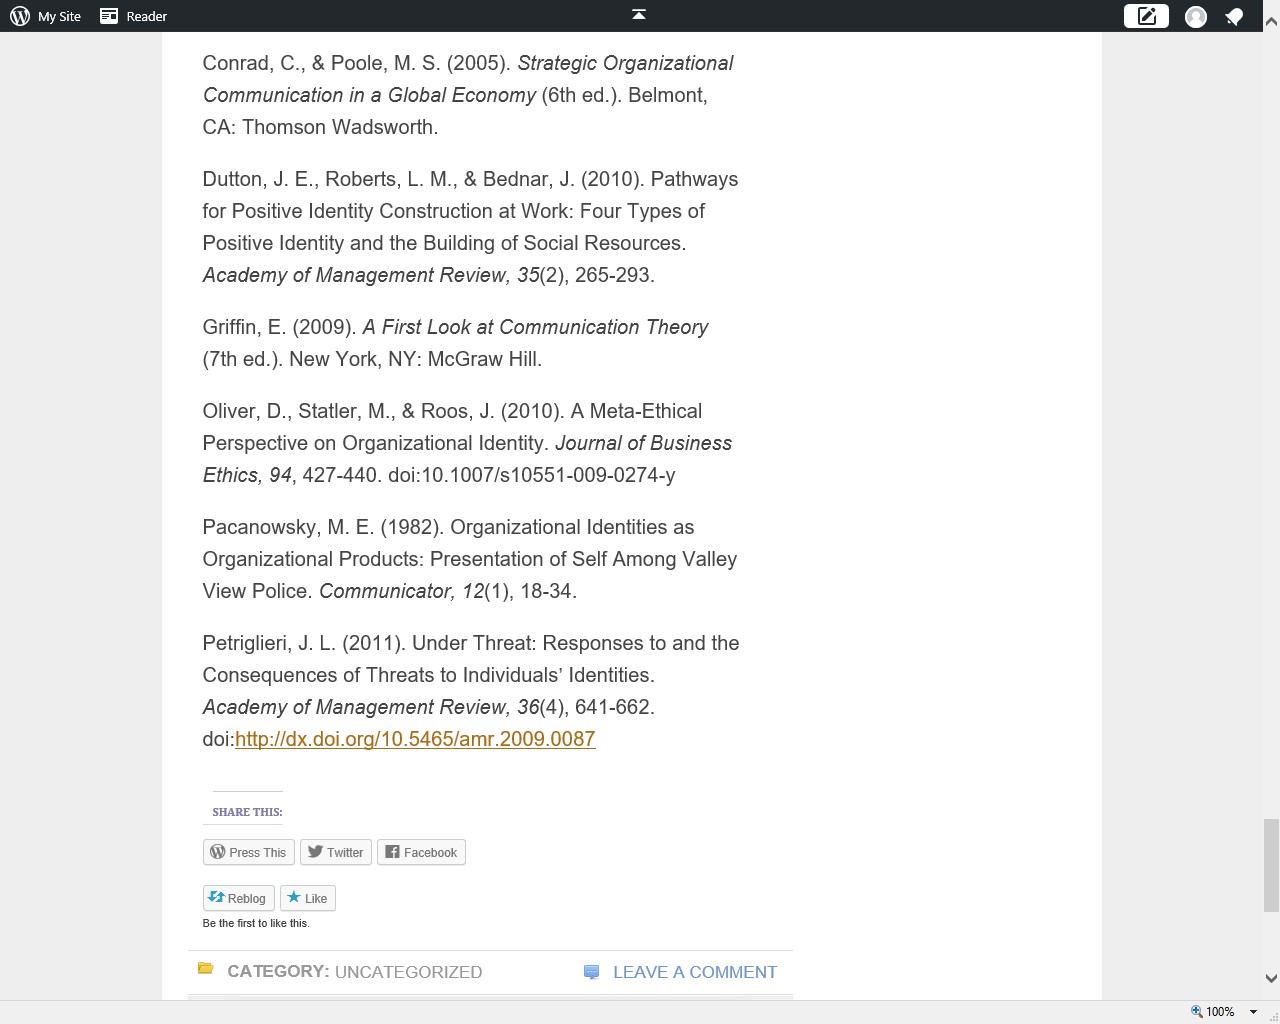1280x1024 pixels.
Task: Share the post on Facebook
Action: tap(421, 852)
